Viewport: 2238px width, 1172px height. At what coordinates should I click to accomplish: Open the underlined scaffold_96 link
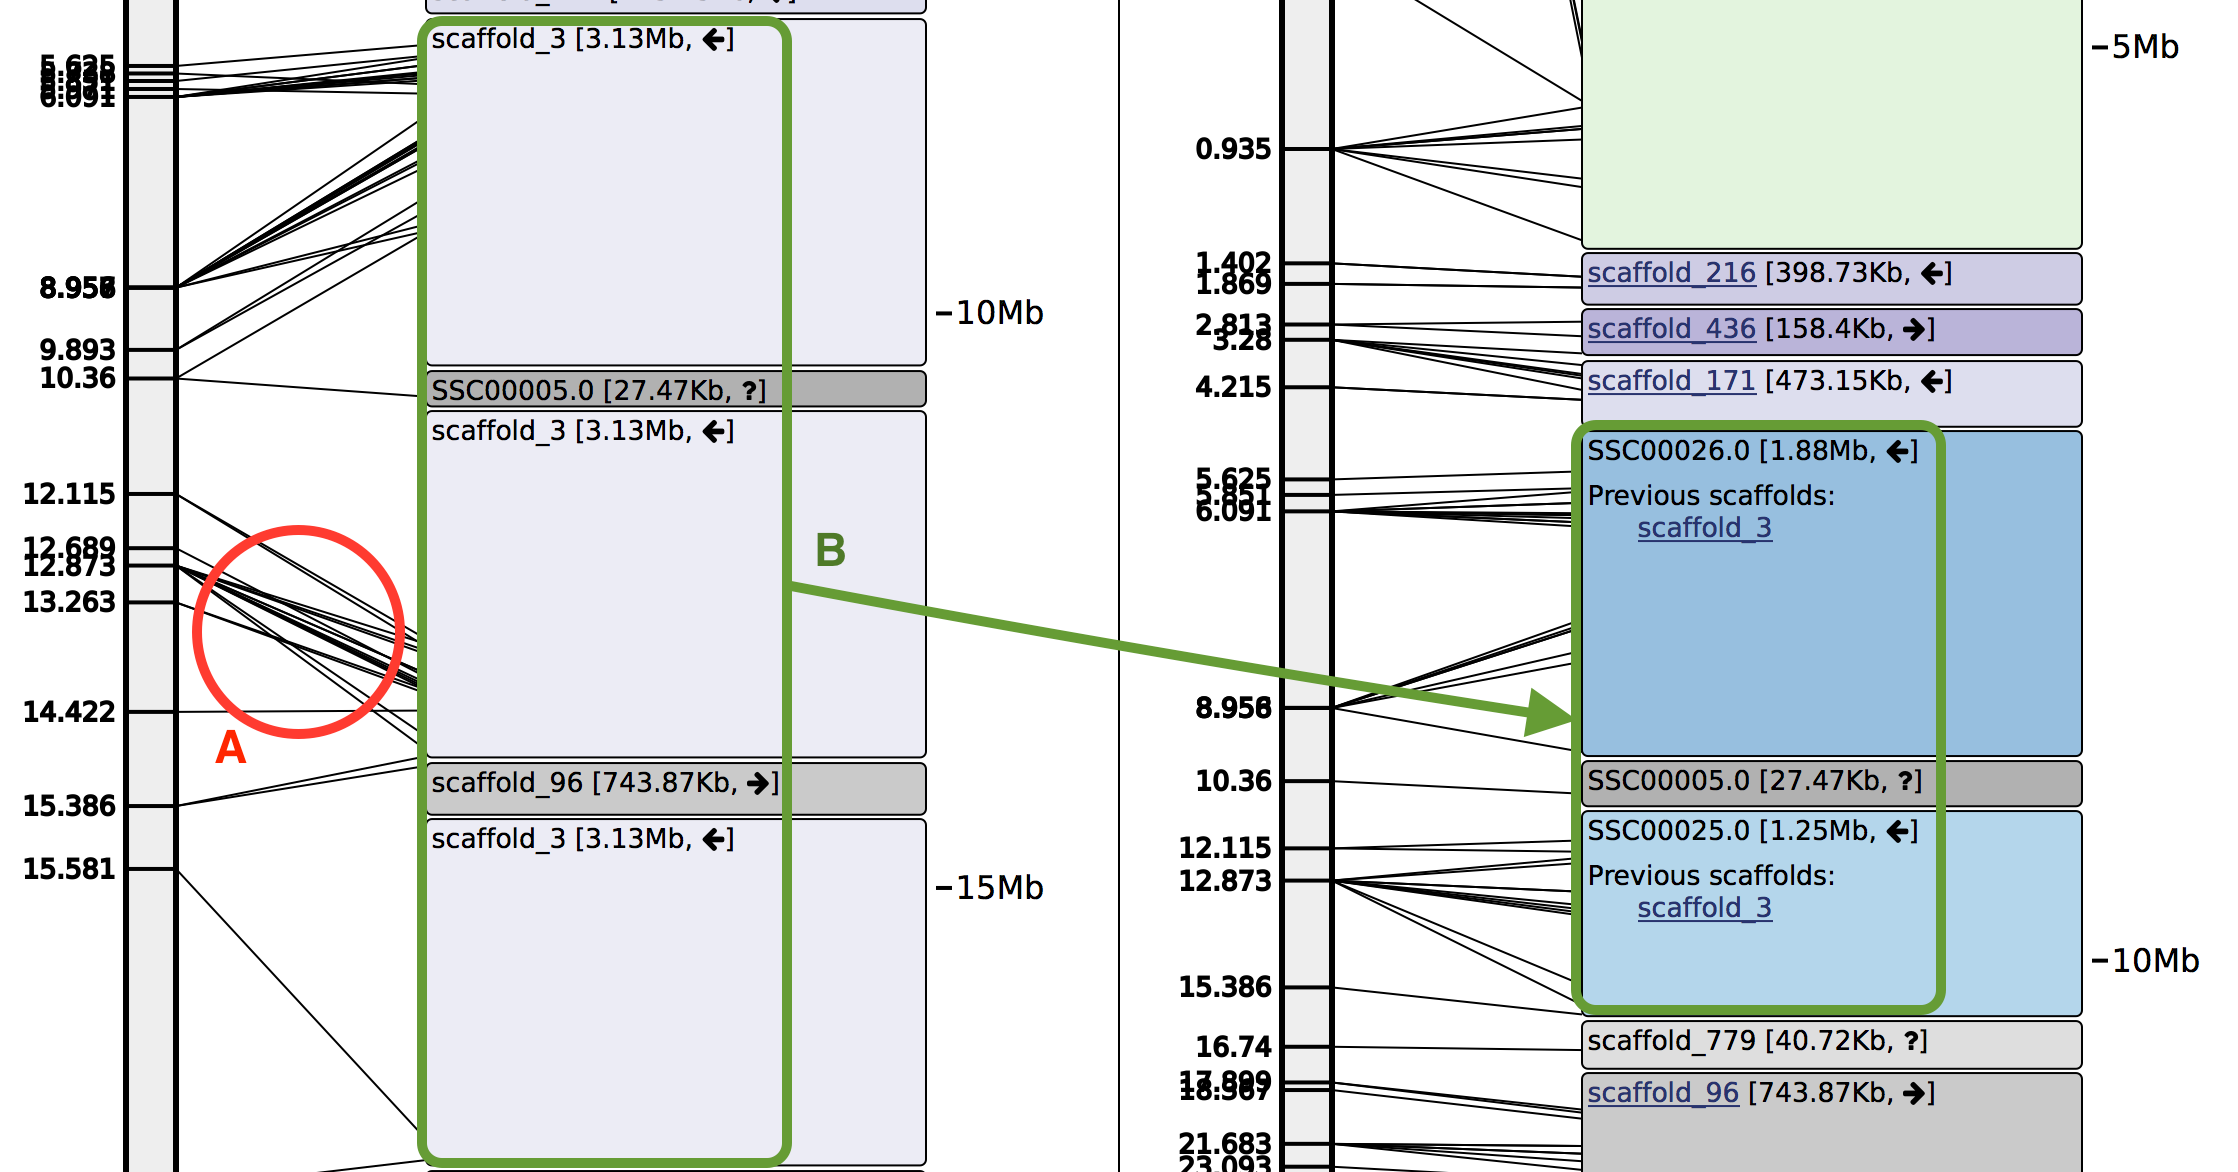click(1662, 1093)
